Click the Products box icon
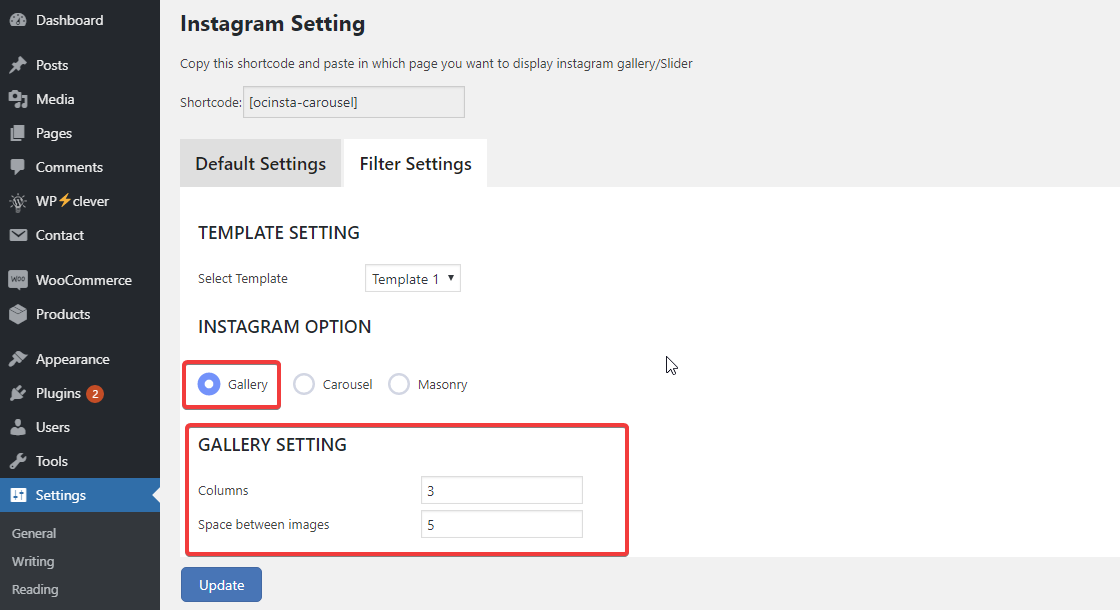Screen dimensions: 1120x610 [18, 314]
